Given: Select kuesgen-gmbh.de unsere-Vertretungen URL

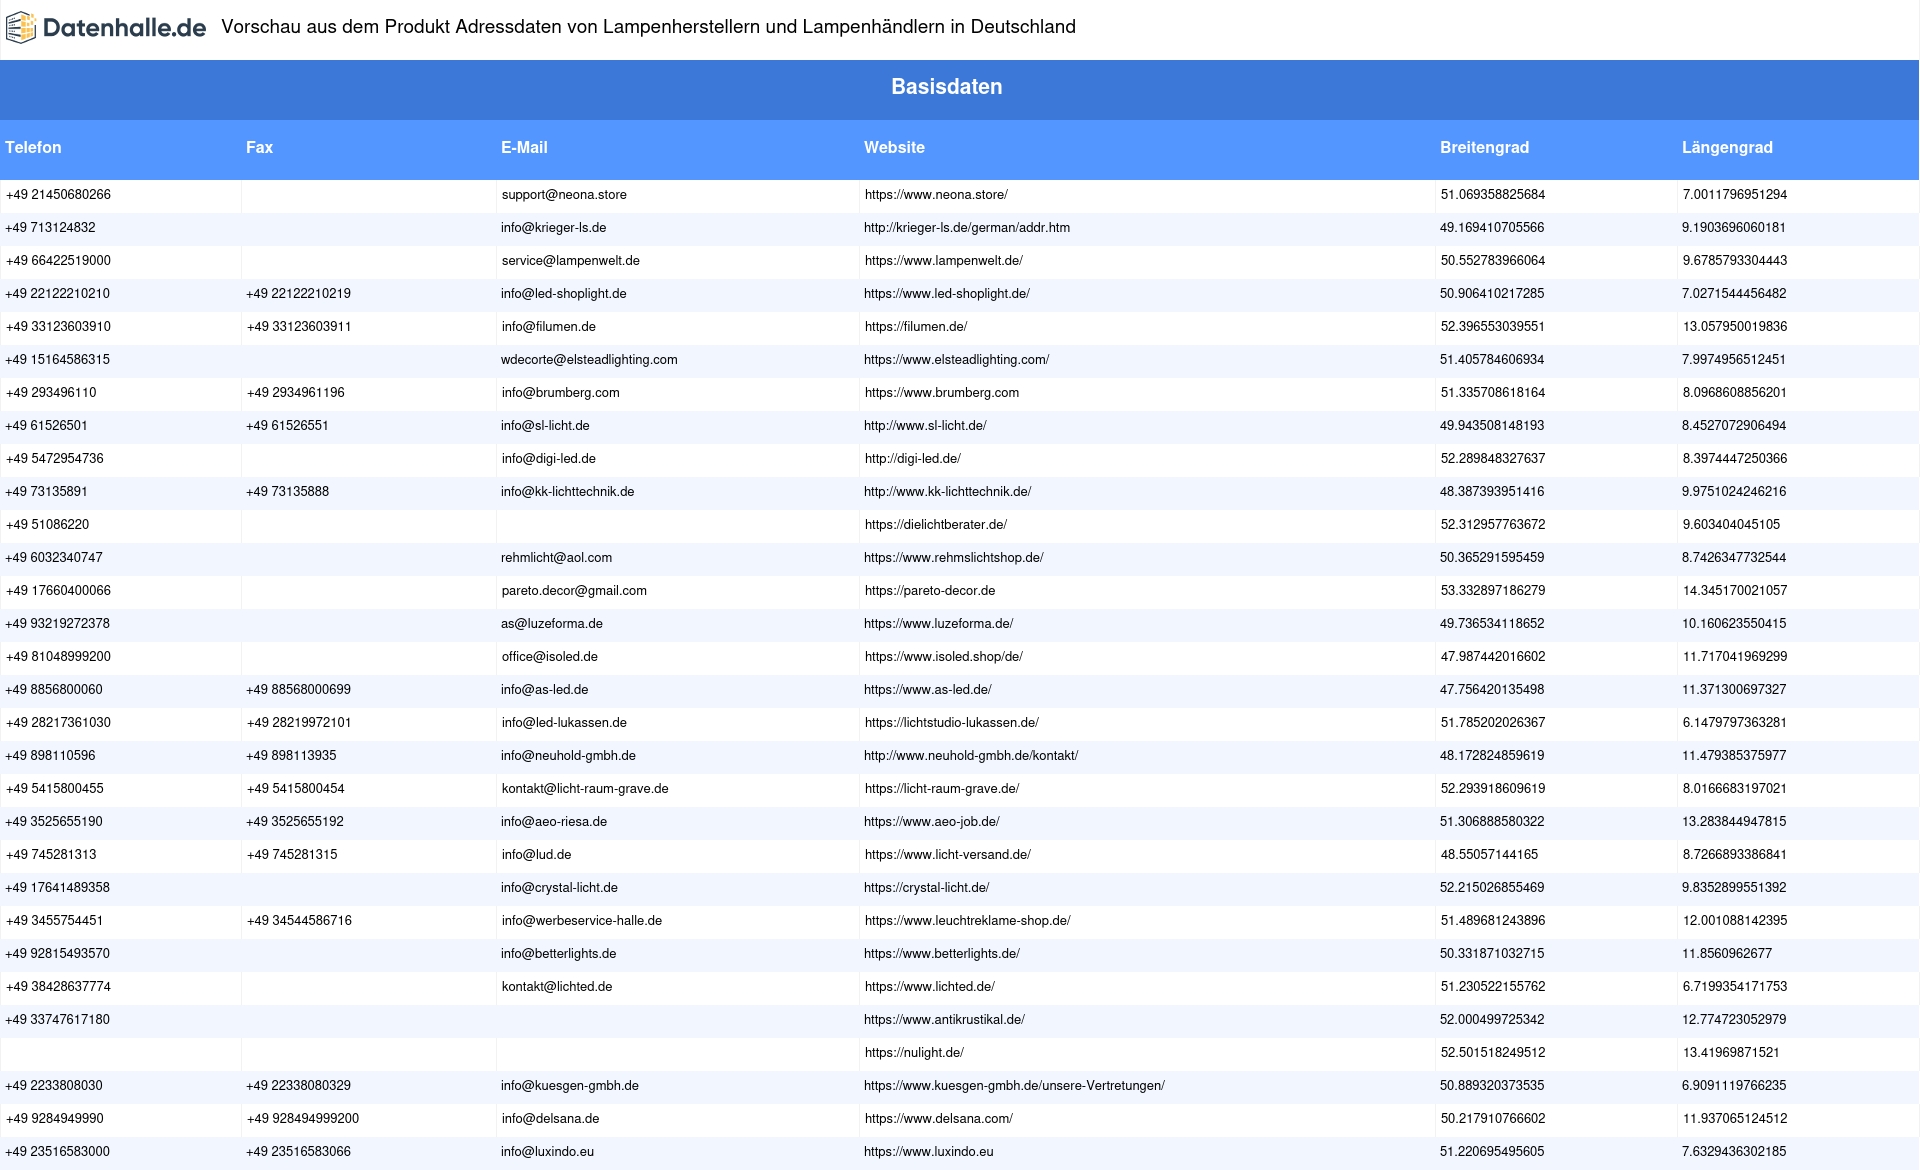Looking at the screenshot, I should (x=1014, y=1086).
